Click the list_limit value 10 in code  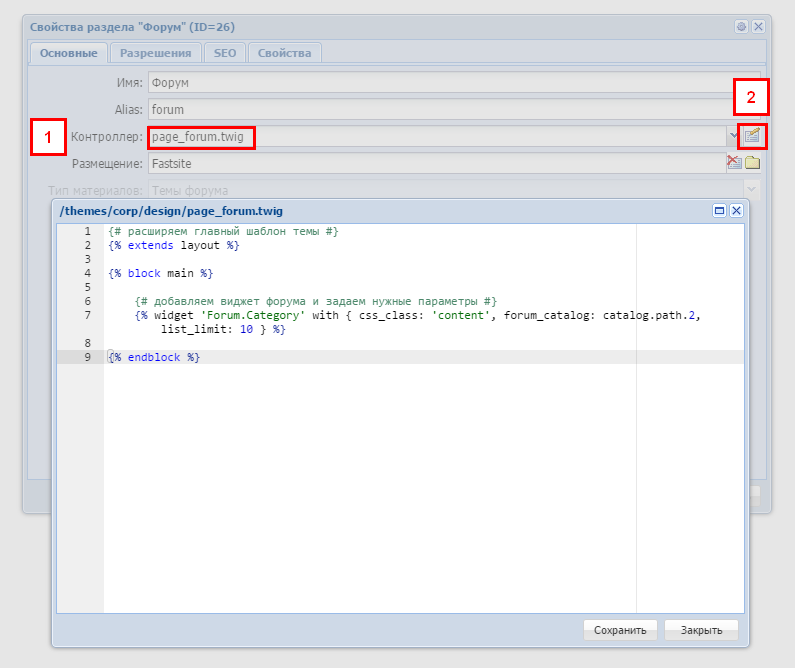click(x=246, y=329)
